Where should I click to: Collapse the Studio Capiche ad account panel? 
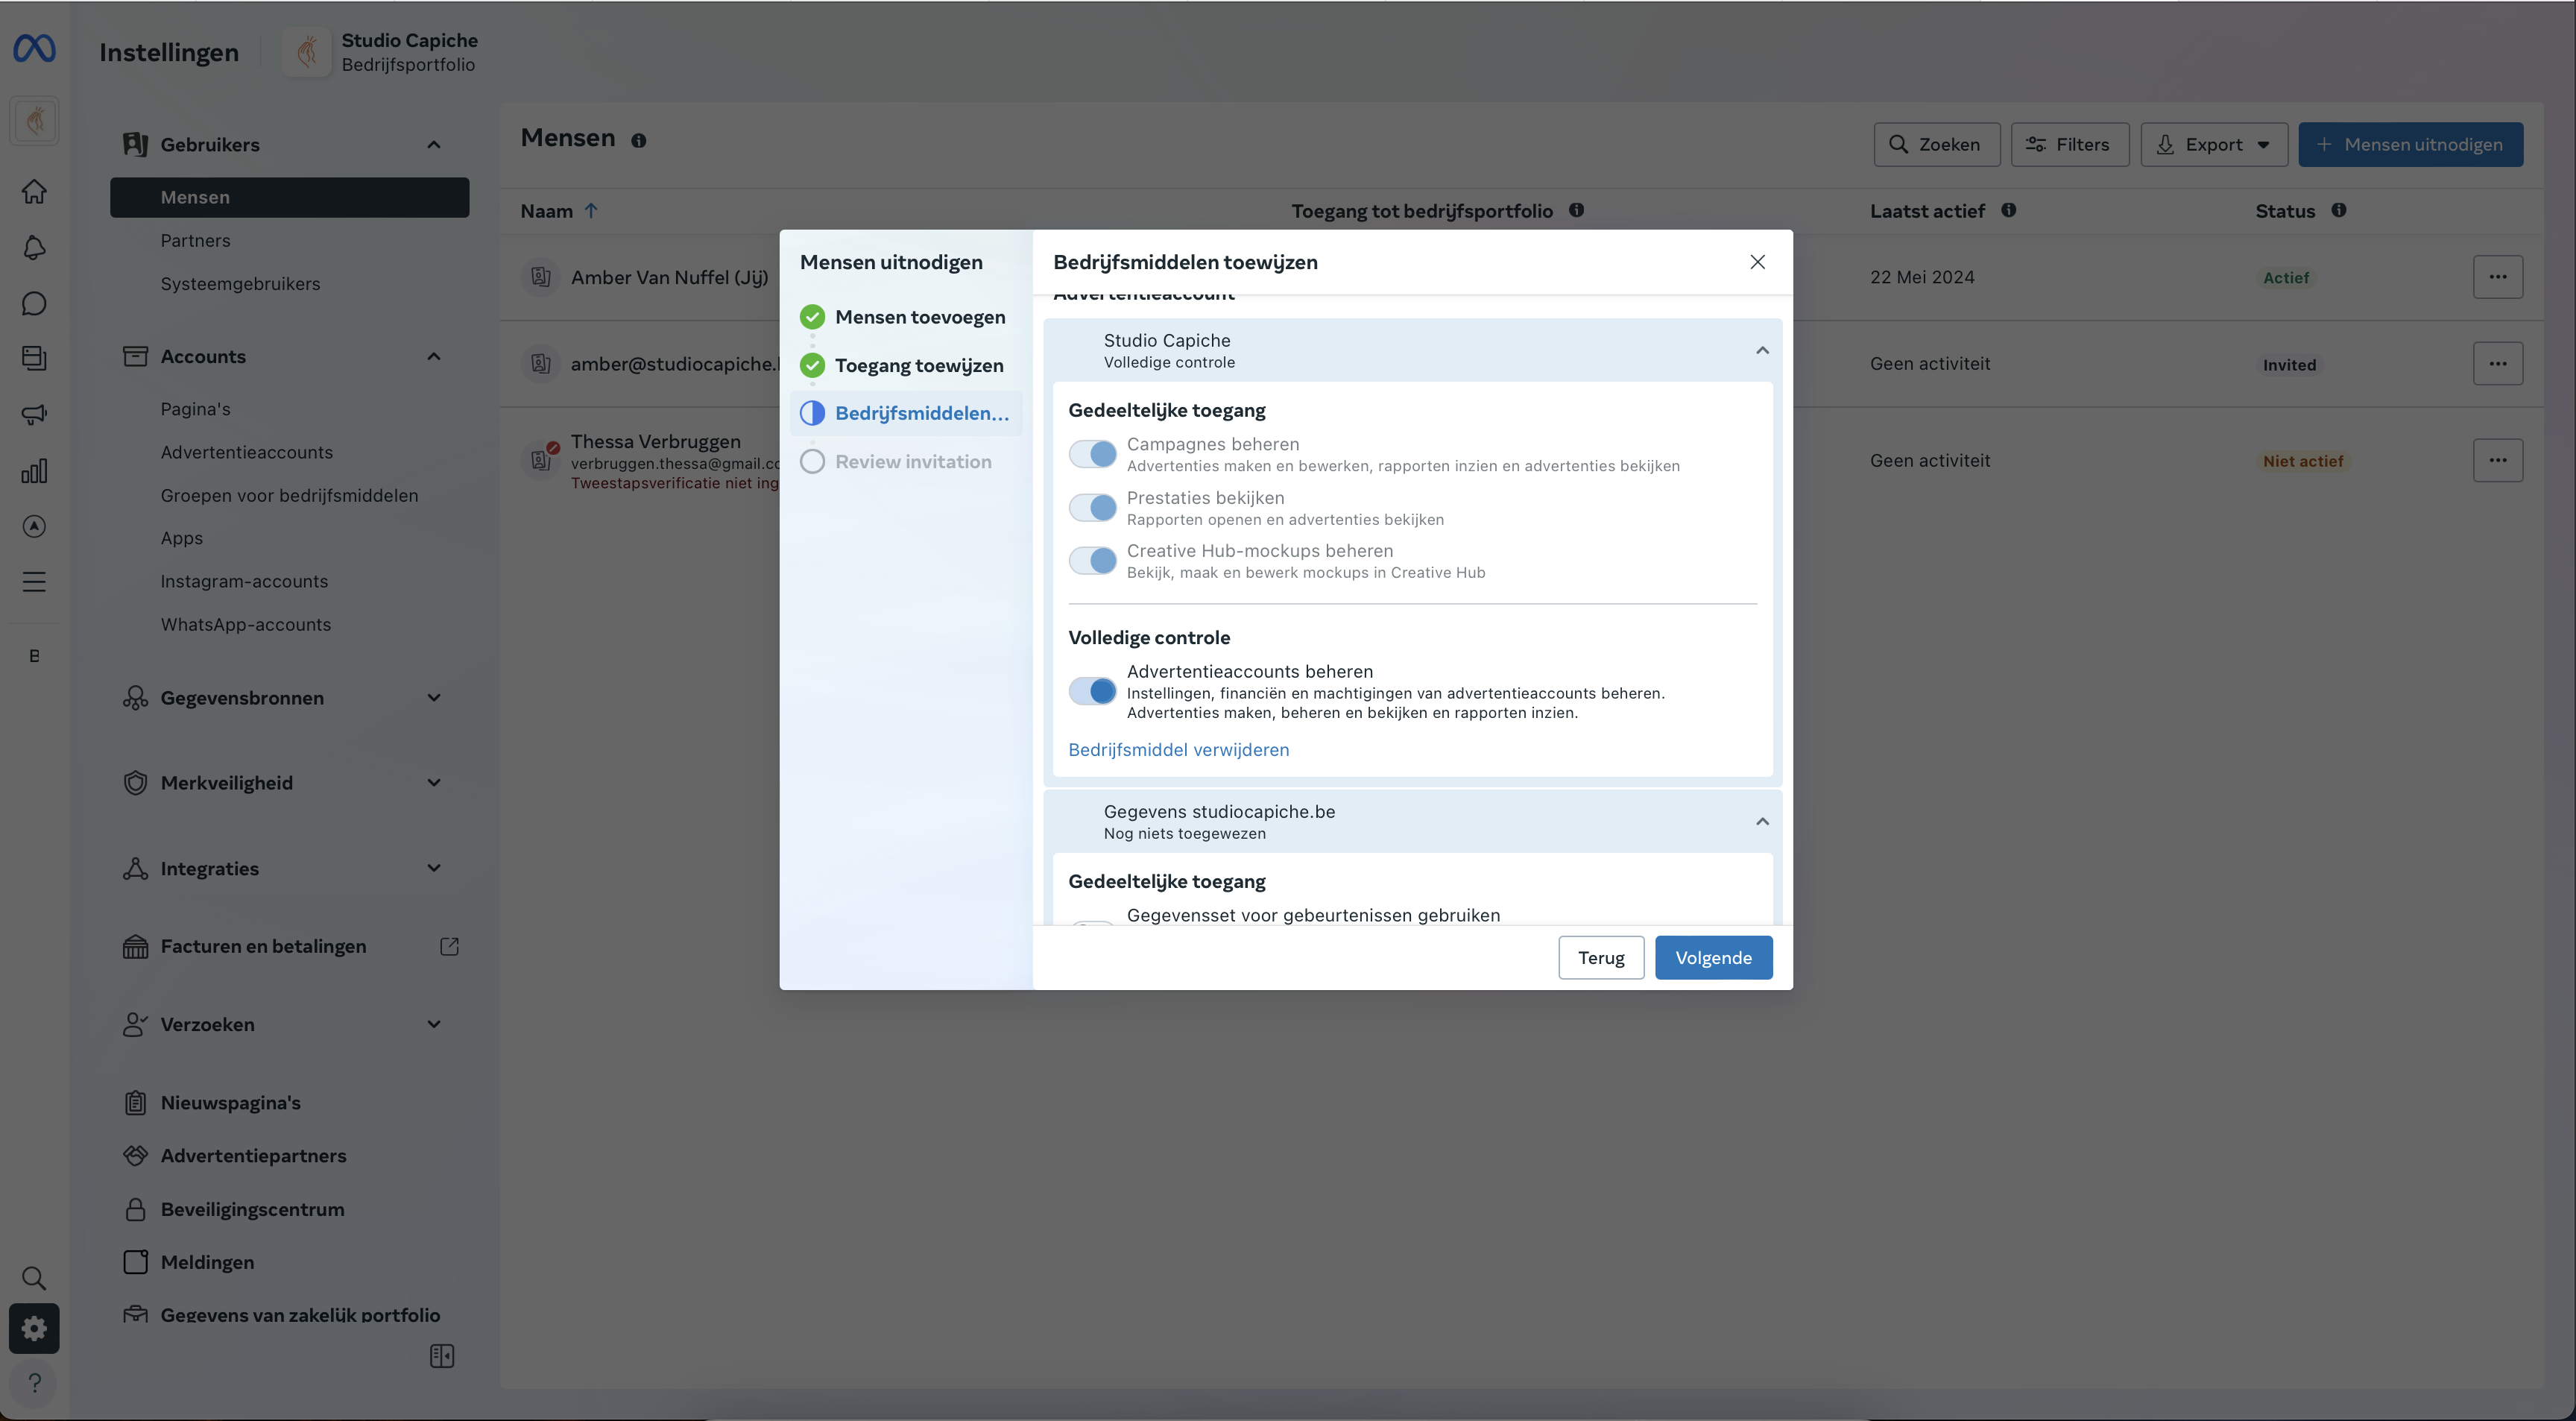[x=1762, y=350]
